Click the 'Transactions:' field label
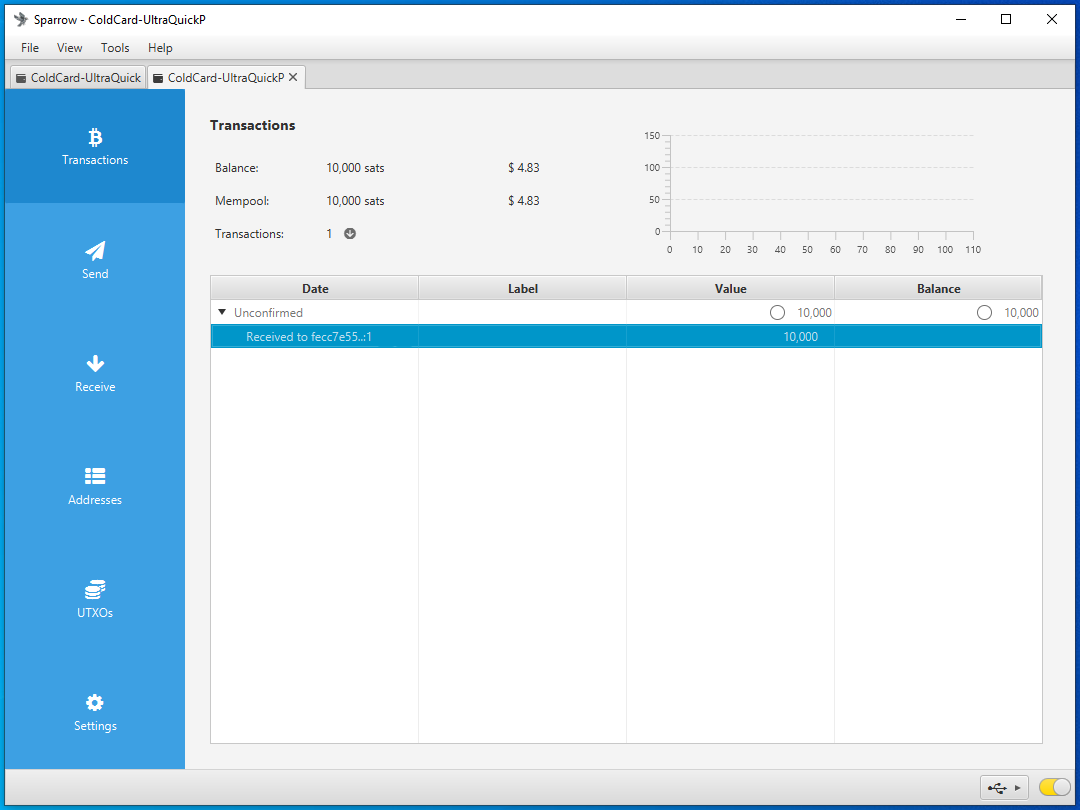Viewport: 1080px width, 810px height. tap(249, 233)
